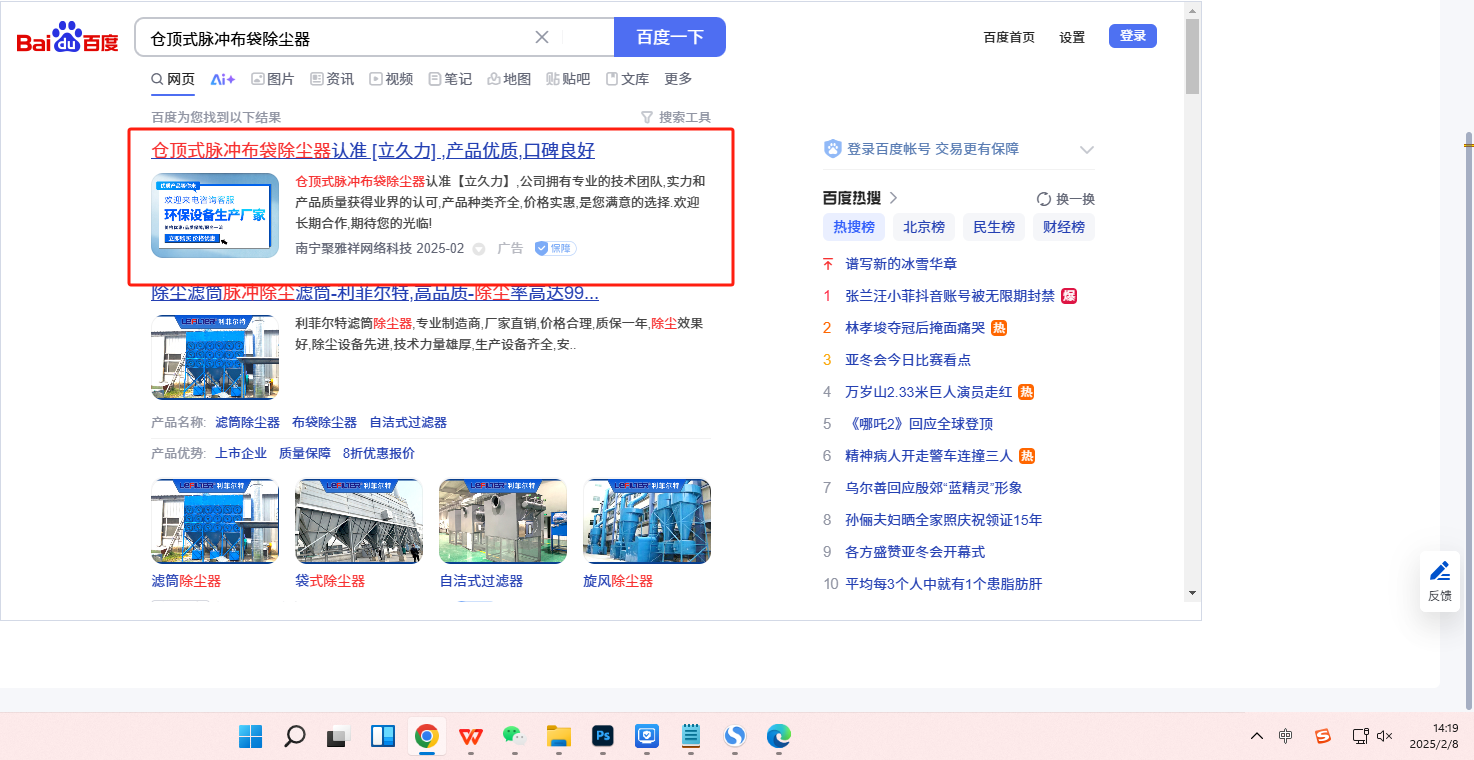Image resolution: width=1474 pixels, height=760 pixels.
Task: Clear the search box with X icon
Action: 542,37
